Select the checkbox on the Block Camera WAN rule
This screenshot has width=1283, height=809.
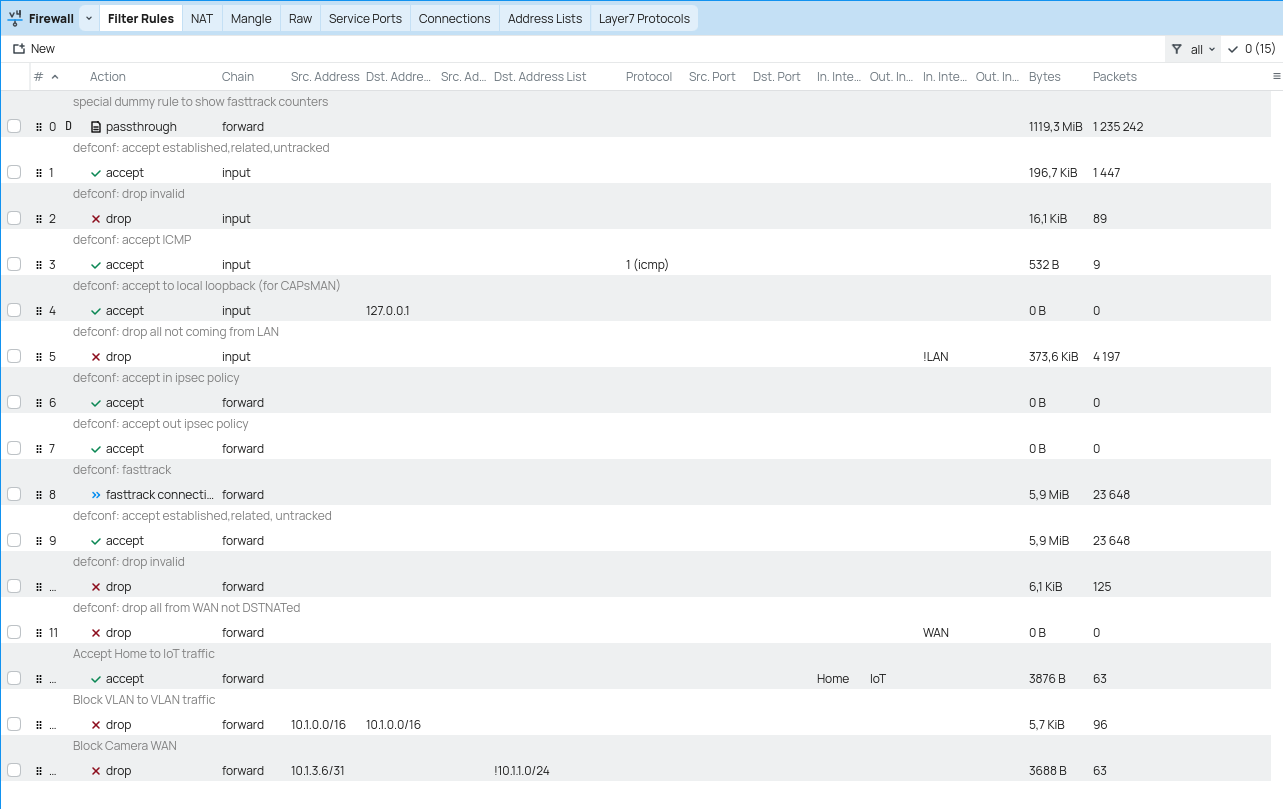tap(14, 769)
